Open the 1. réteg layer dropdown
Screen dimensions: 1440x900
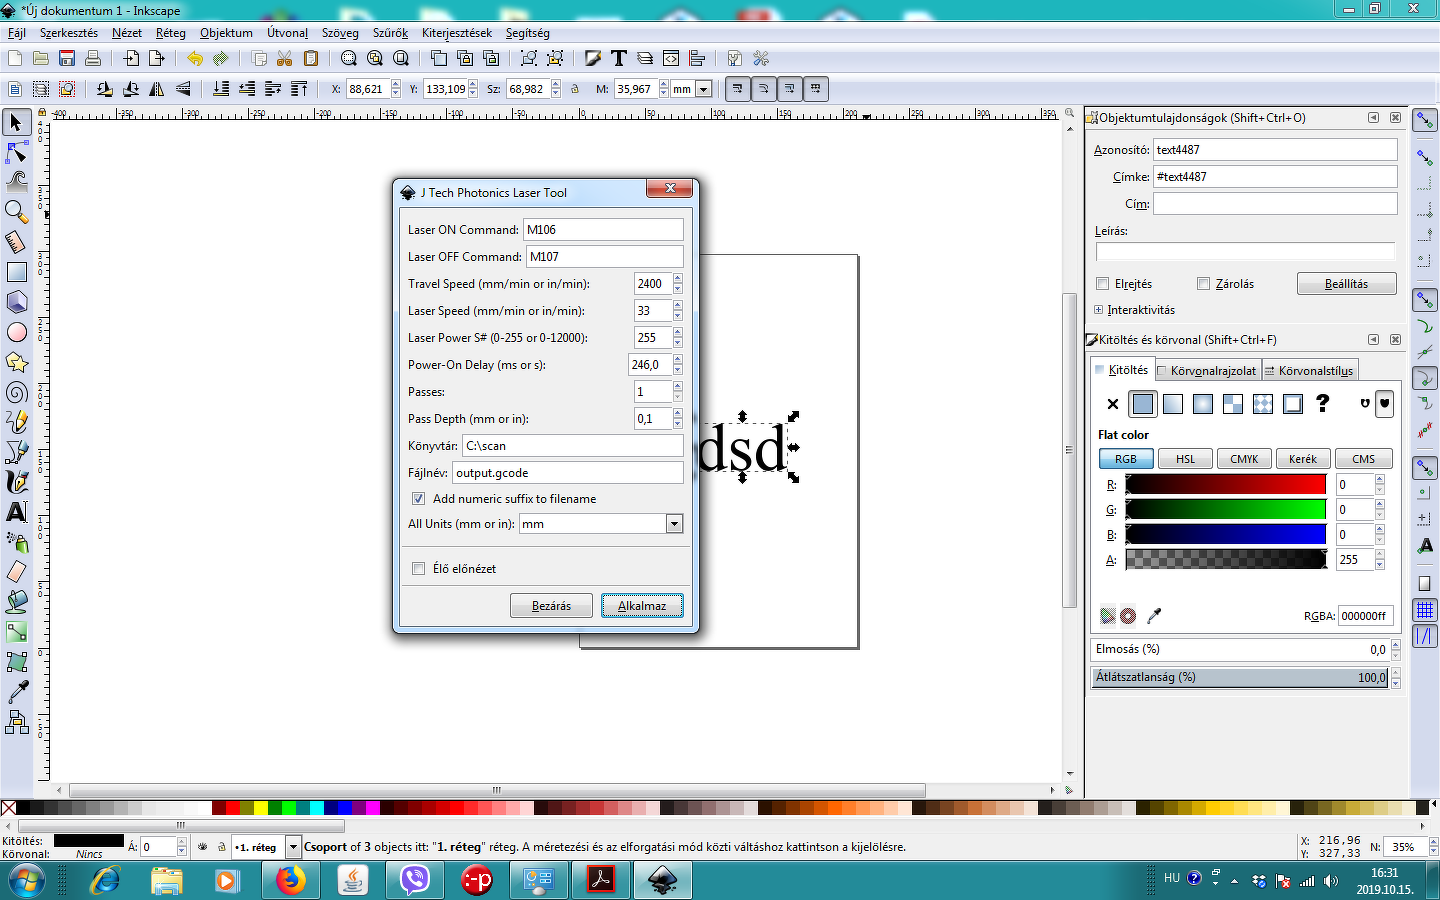coord(293,847)
